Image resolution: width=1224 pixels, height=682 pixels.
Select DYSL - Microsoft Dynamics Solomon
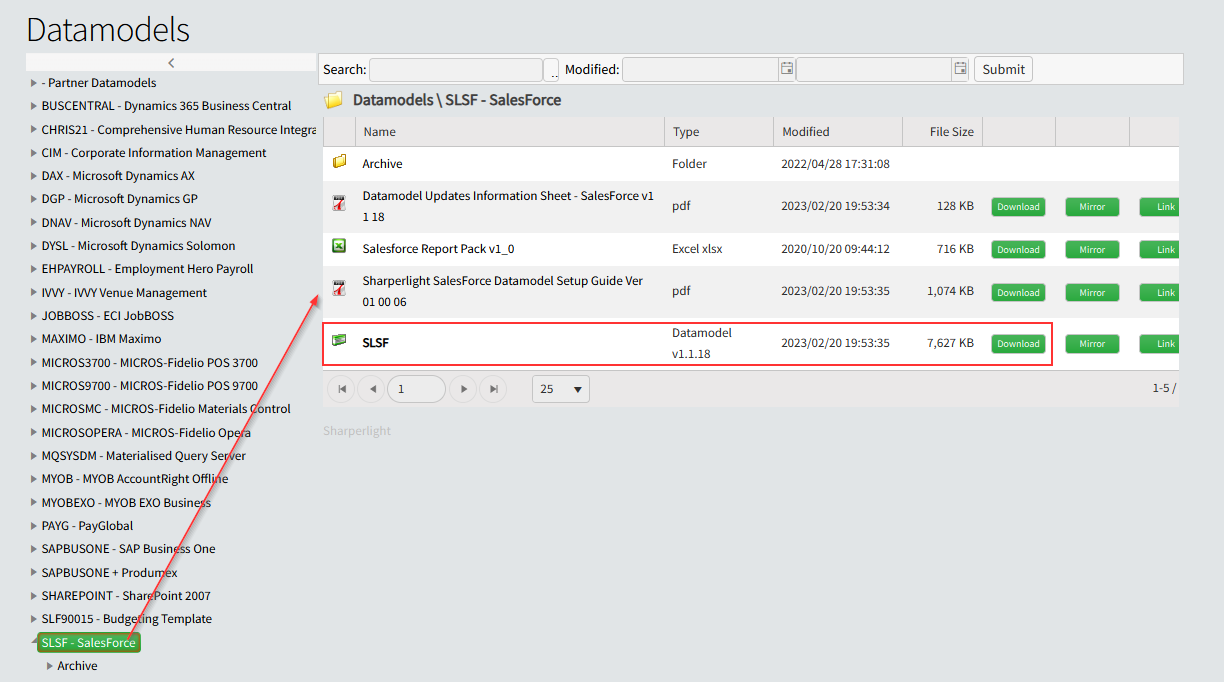pos(138,246)
